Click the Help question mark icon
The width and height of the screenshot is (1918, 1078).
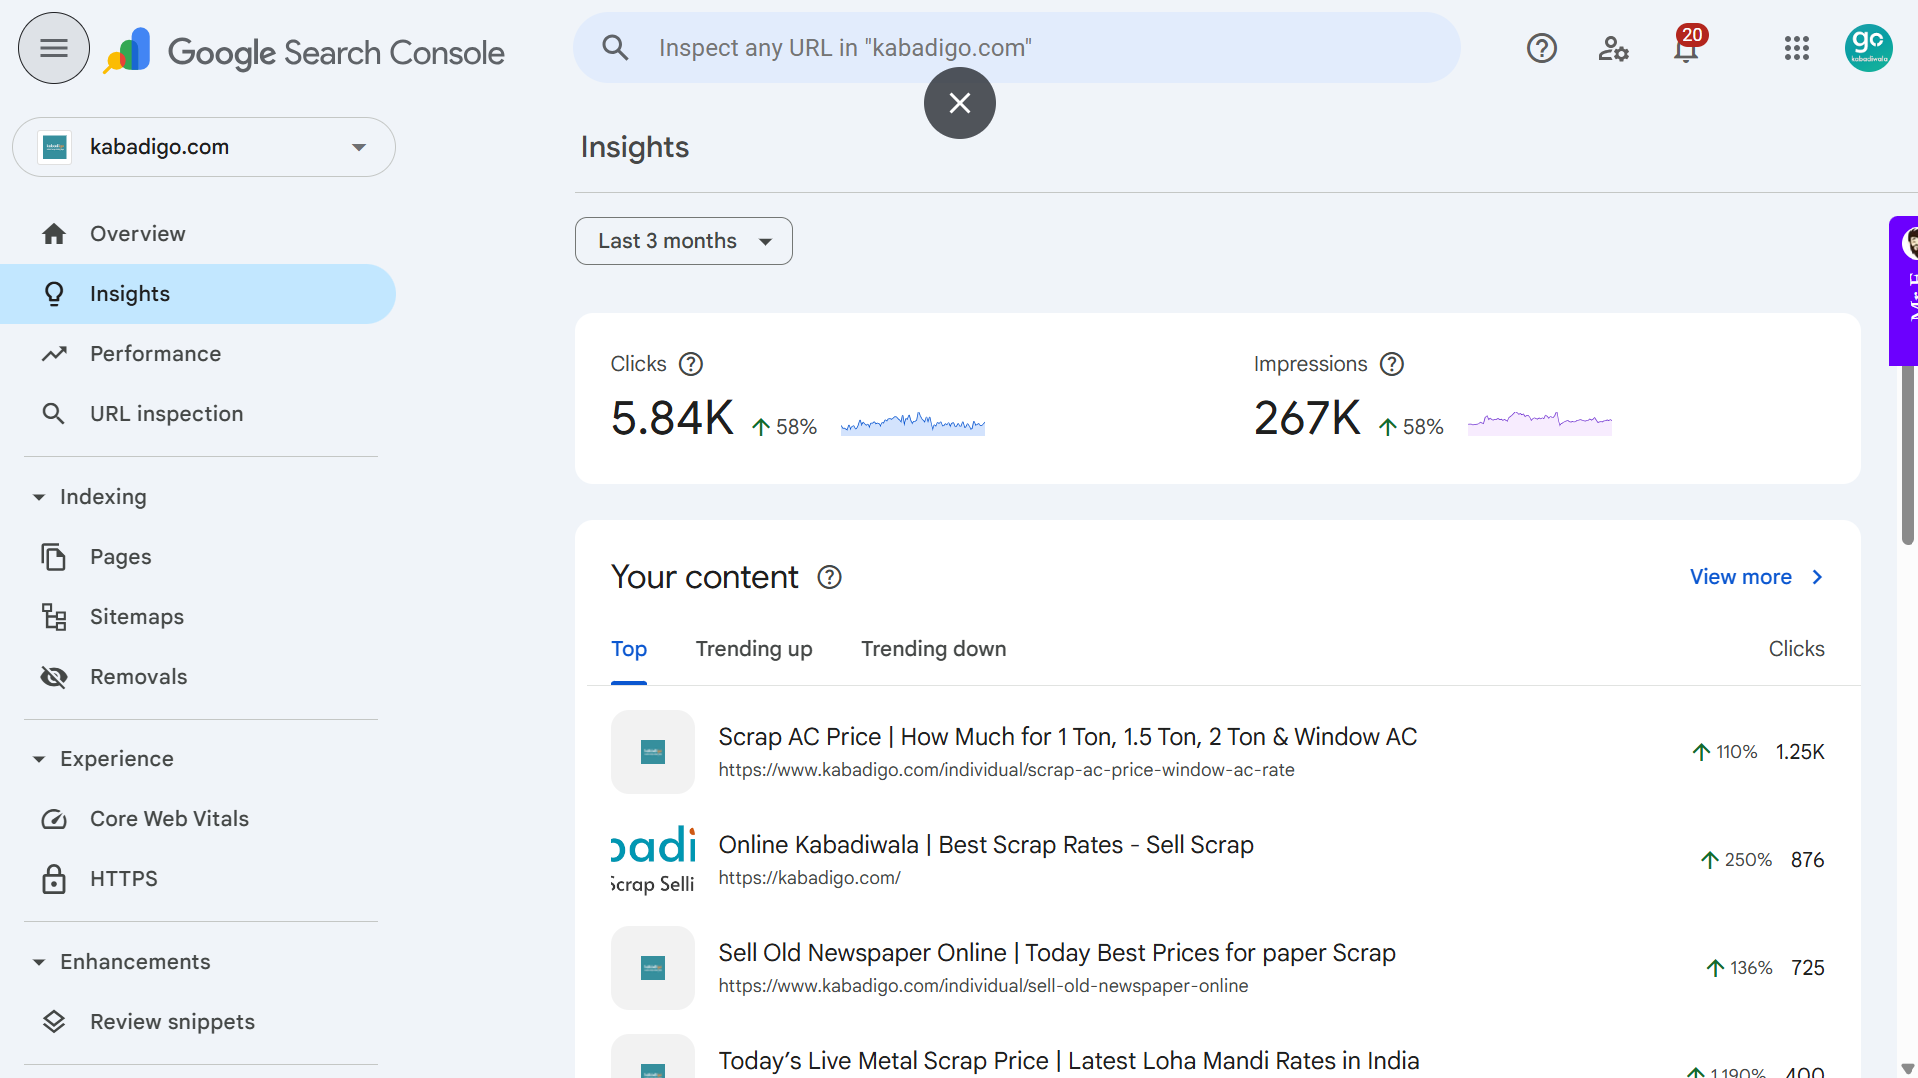1541,47
